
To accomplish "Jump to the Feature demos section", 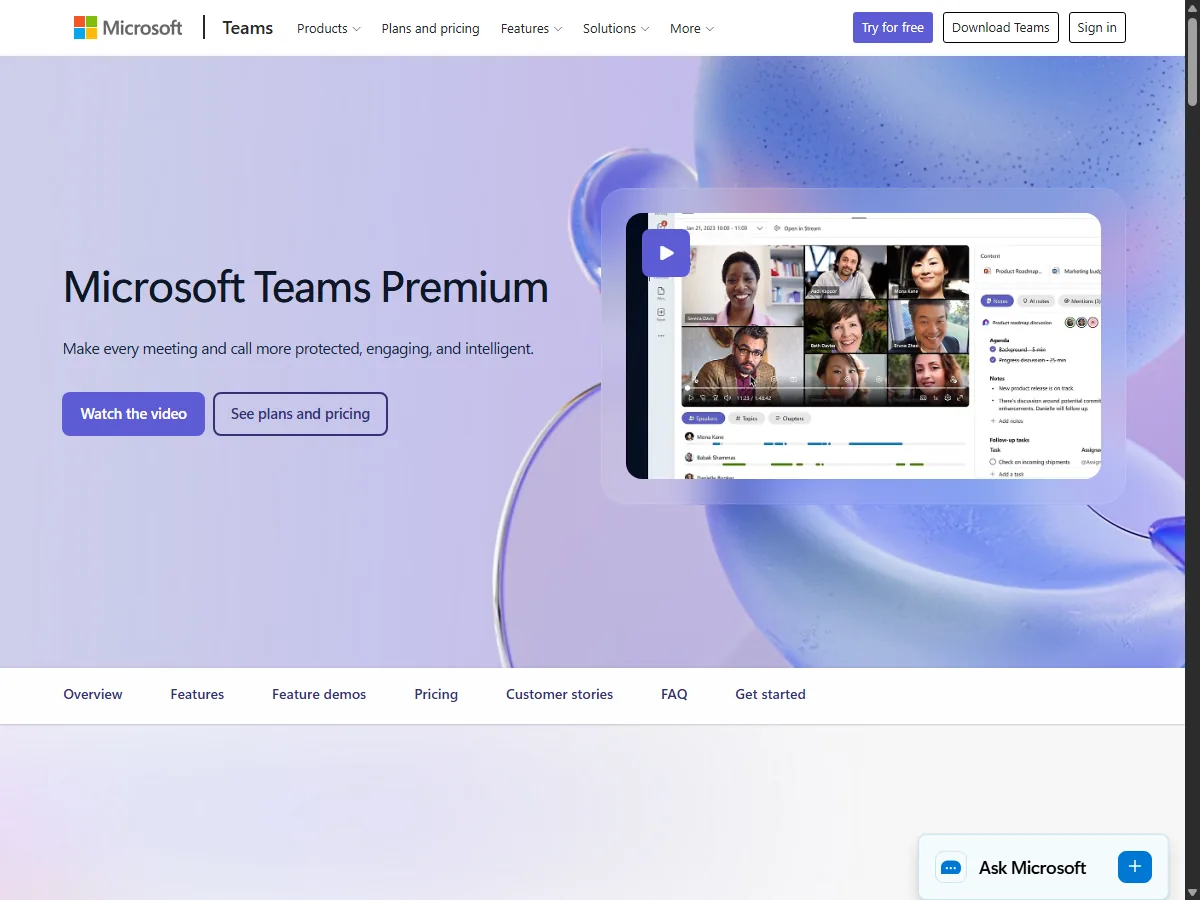I will 319,694.
